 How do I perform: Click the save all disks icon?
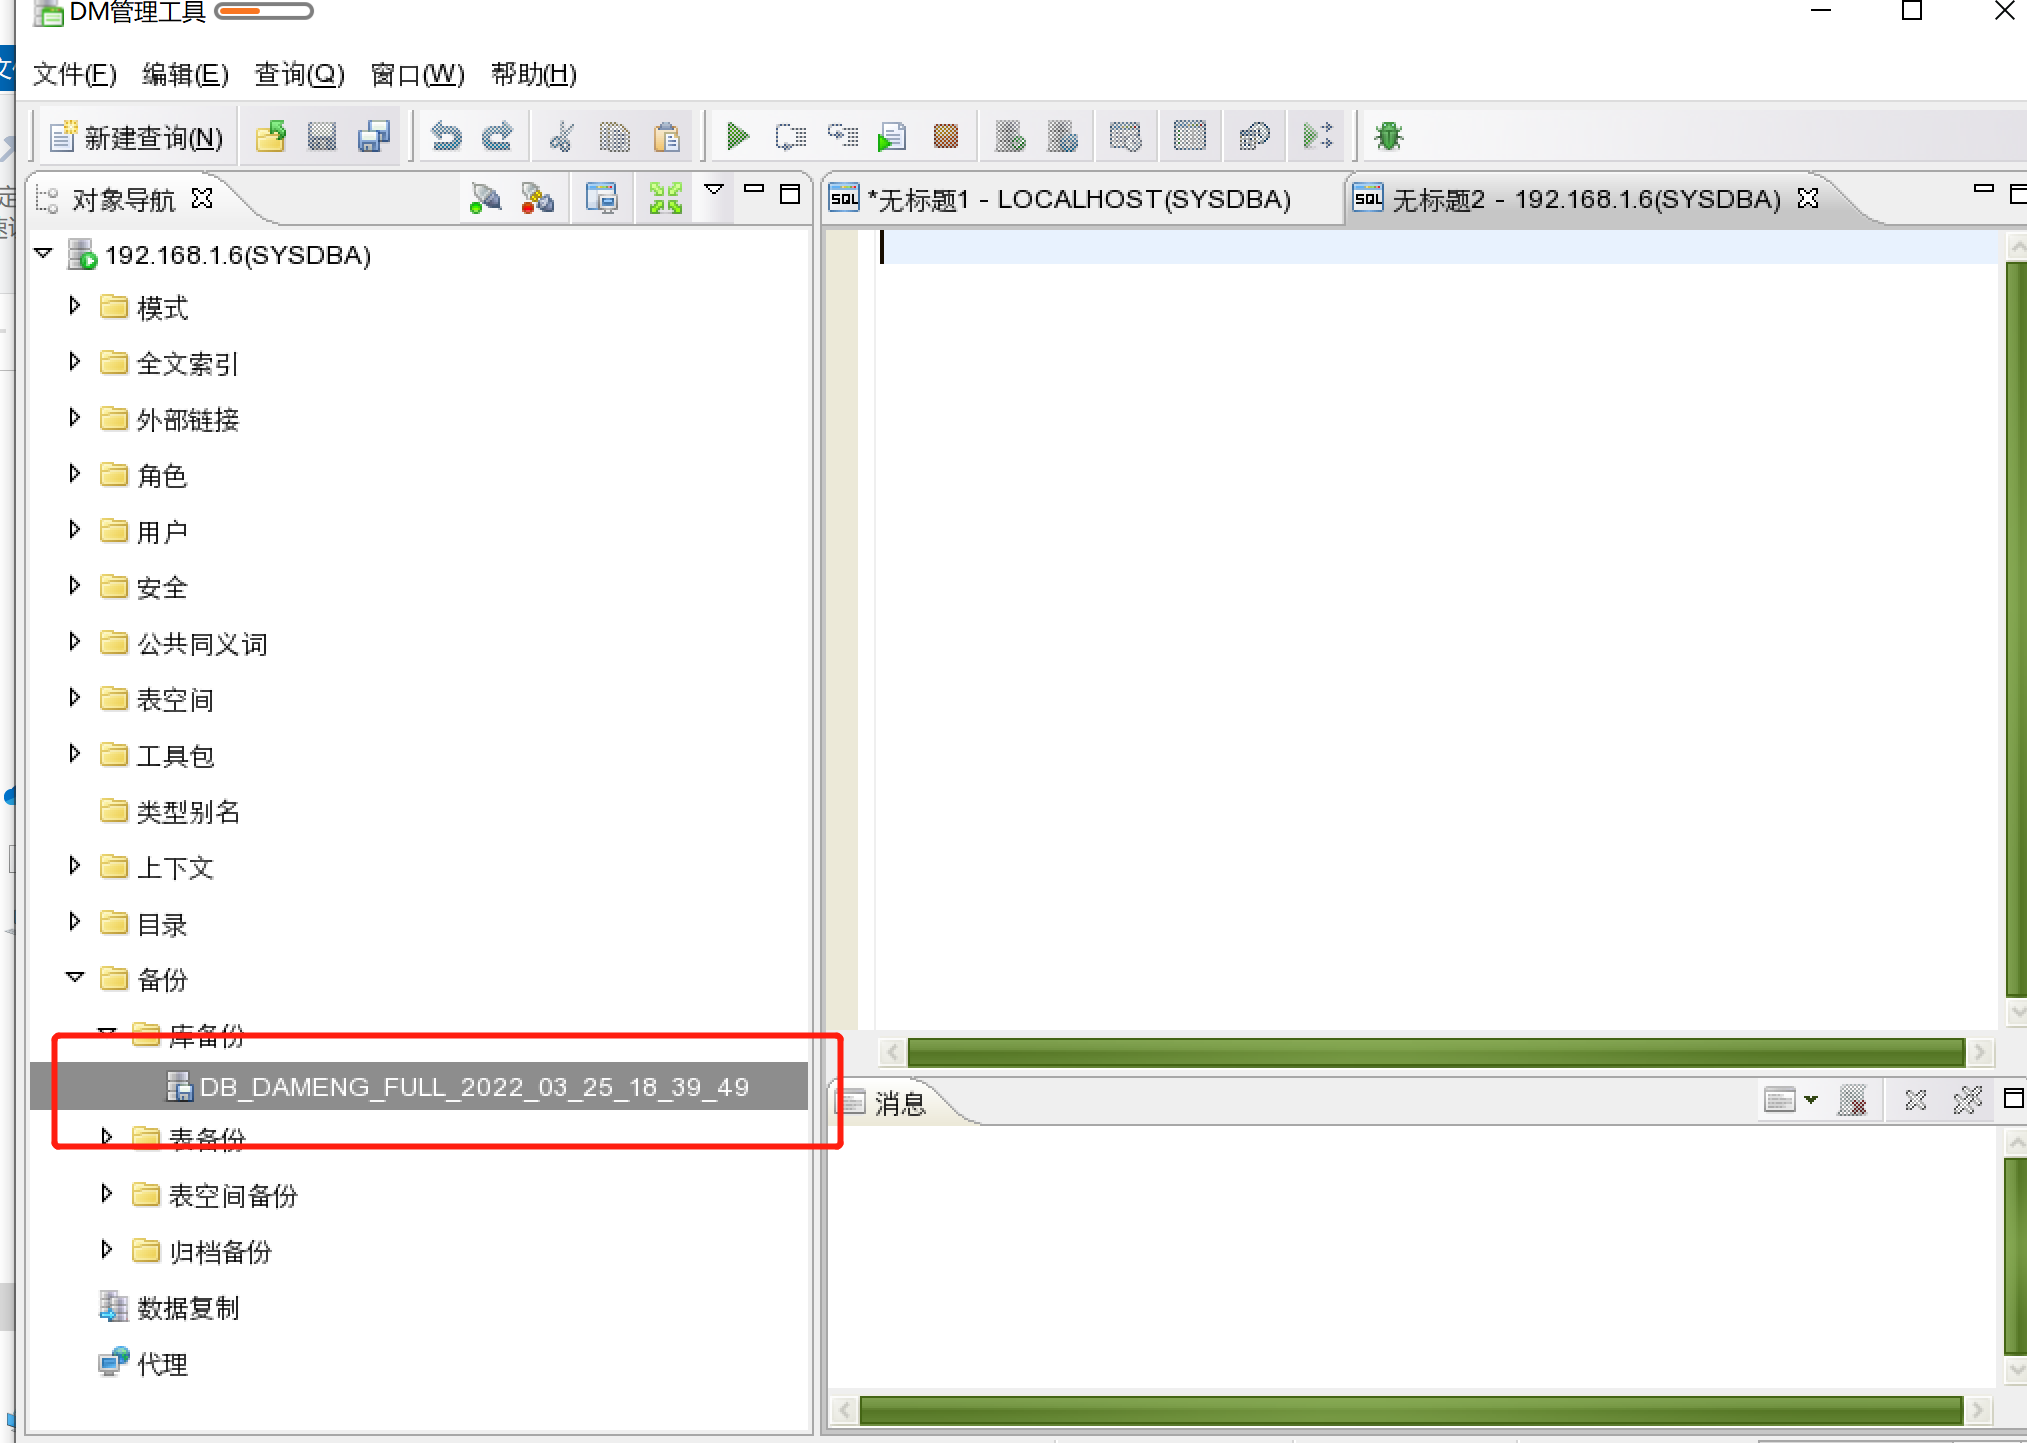tap(374, 136)
